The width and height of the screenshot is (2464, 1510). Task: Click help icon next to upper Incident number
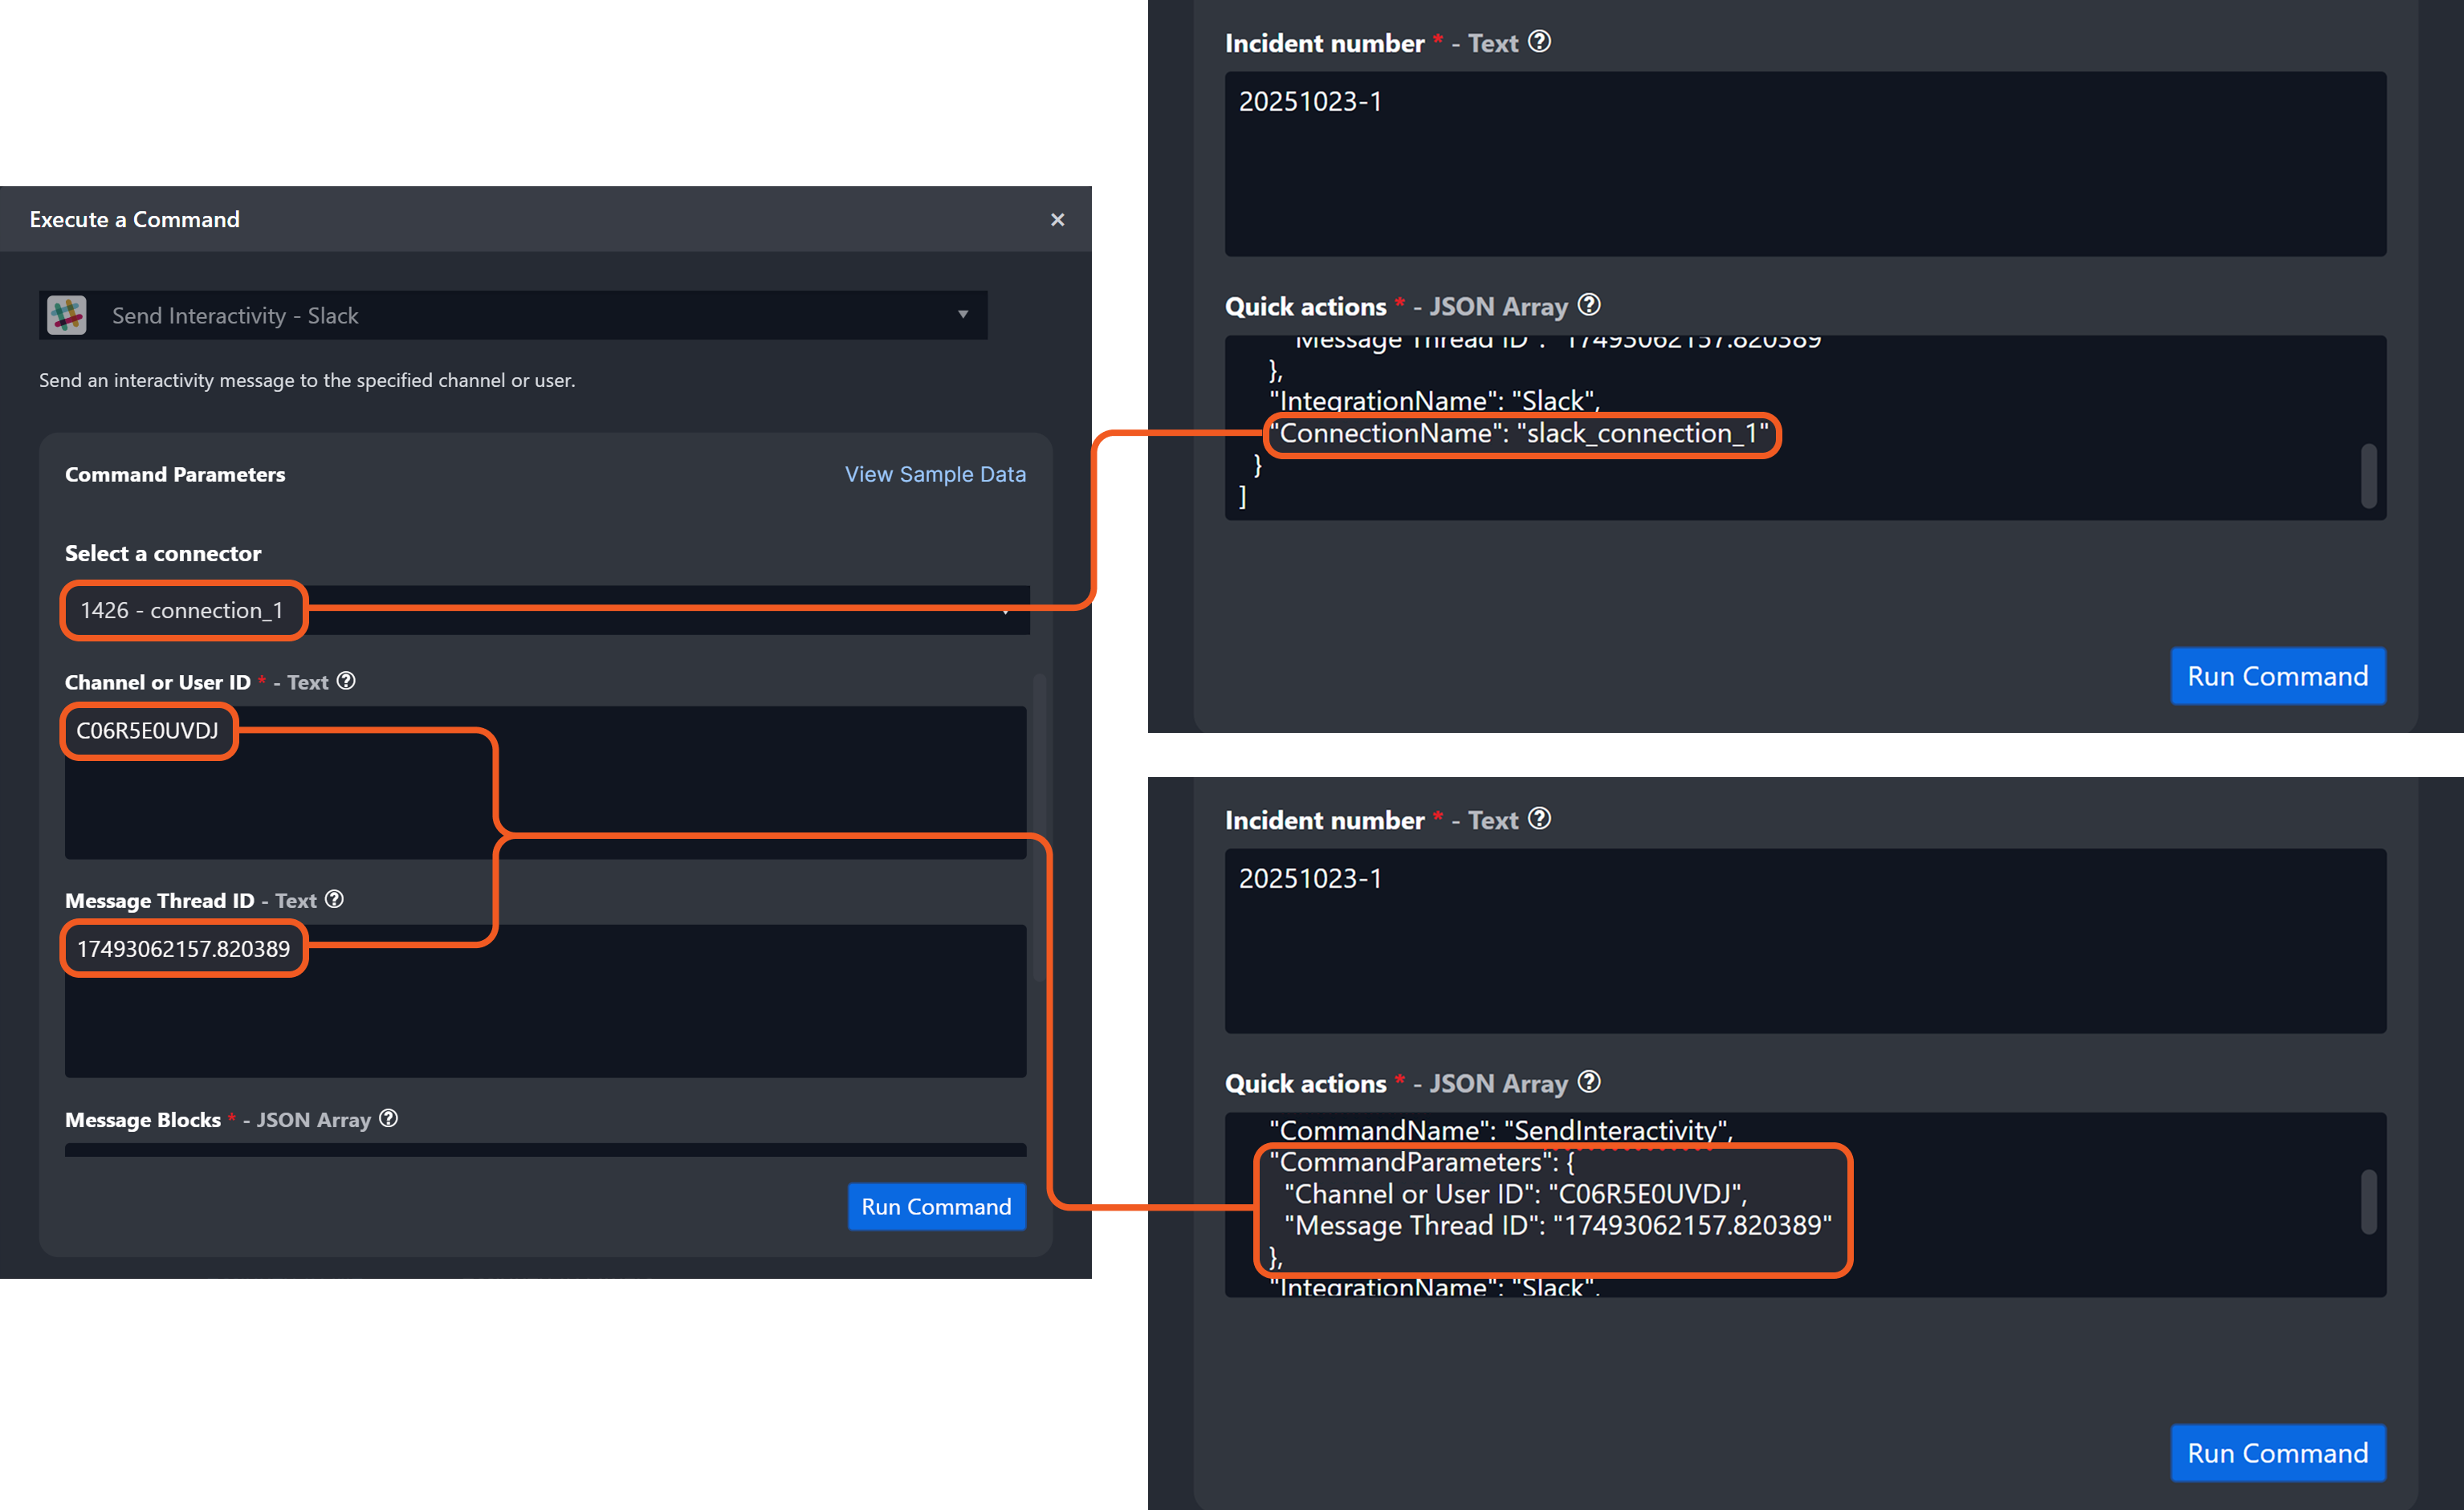(1540, 42)
